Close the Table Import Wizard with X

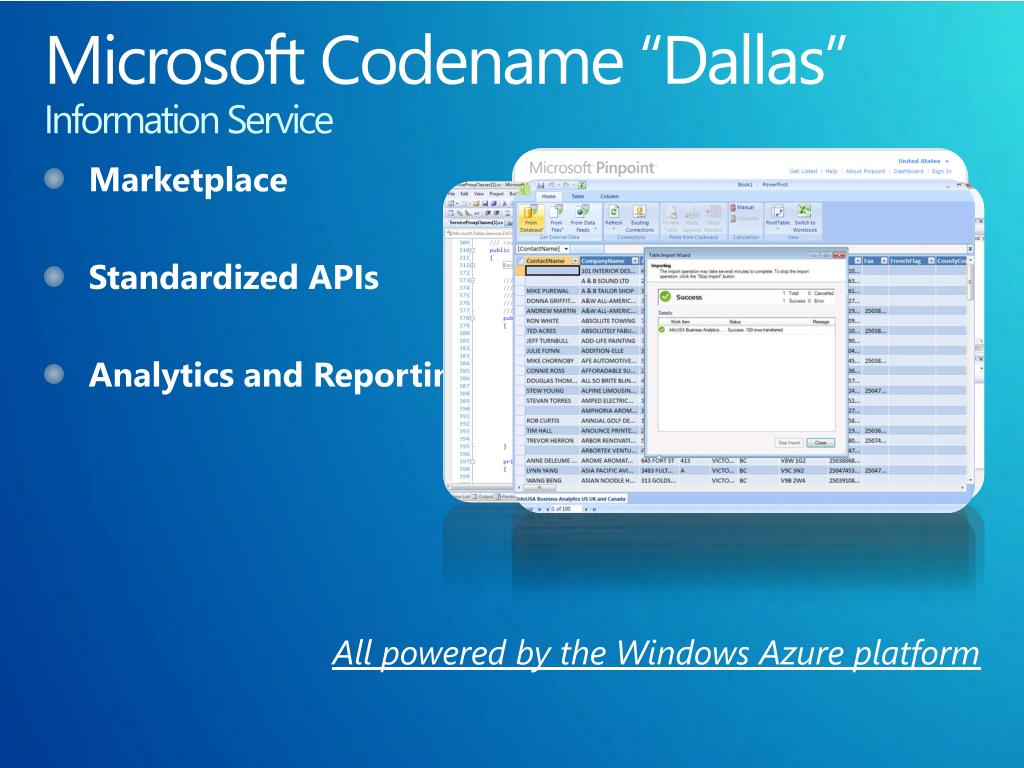(x=839, y=255)
